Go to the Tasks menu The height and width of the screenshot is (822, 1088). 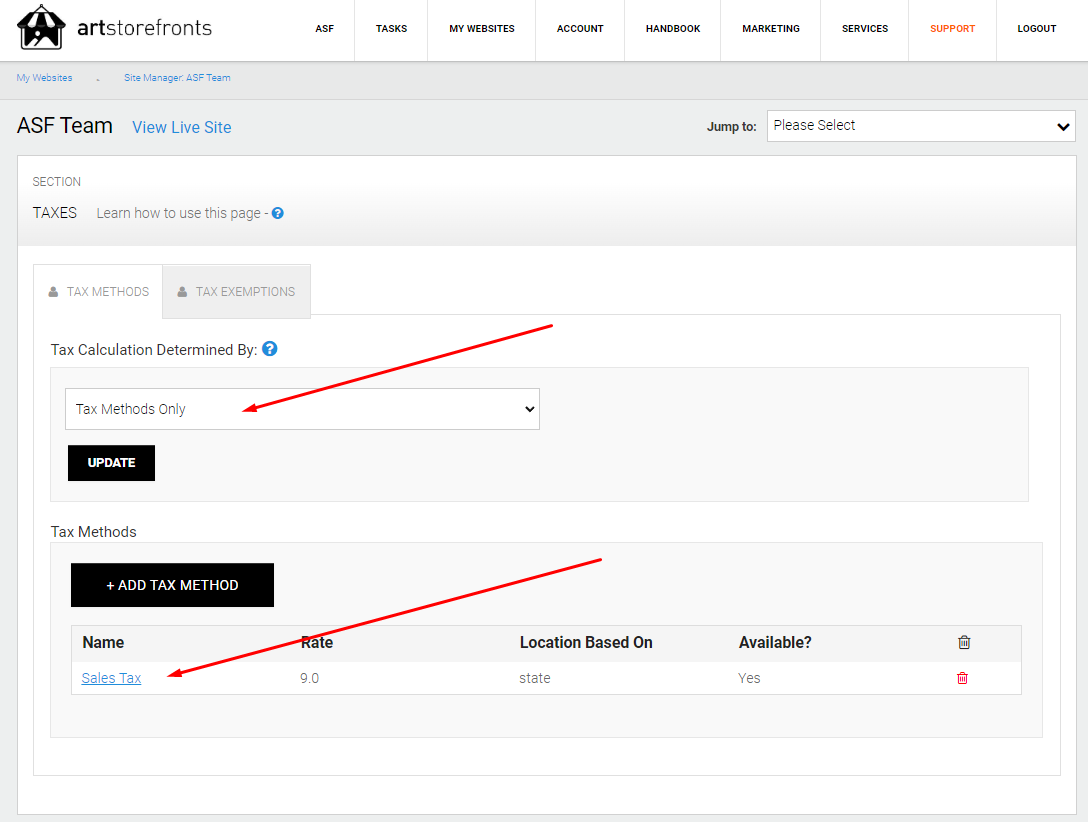click(x=391, y=28)
